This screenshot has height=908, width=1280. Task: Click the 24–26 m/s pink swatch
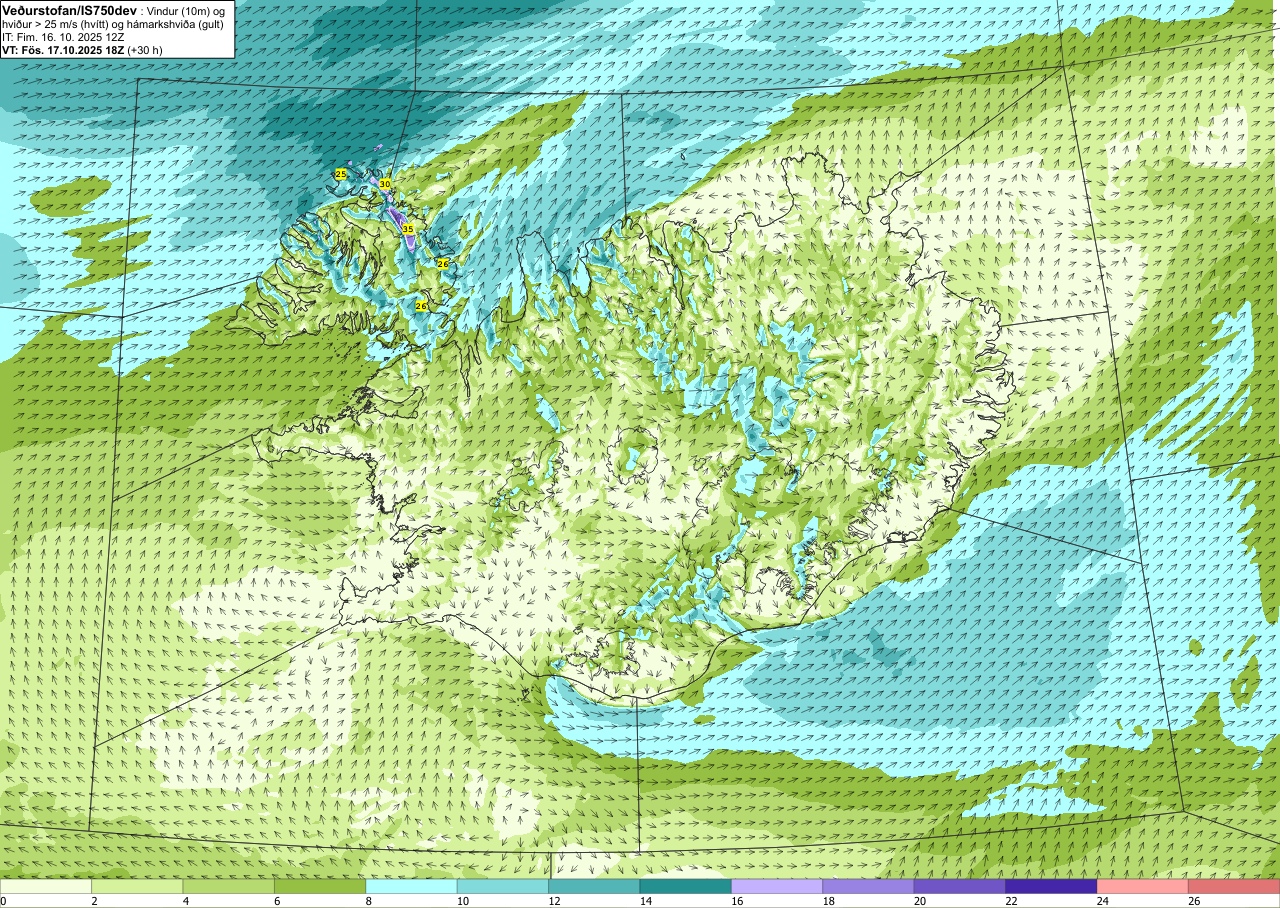pyautogui.click(x=1143, y=887)
